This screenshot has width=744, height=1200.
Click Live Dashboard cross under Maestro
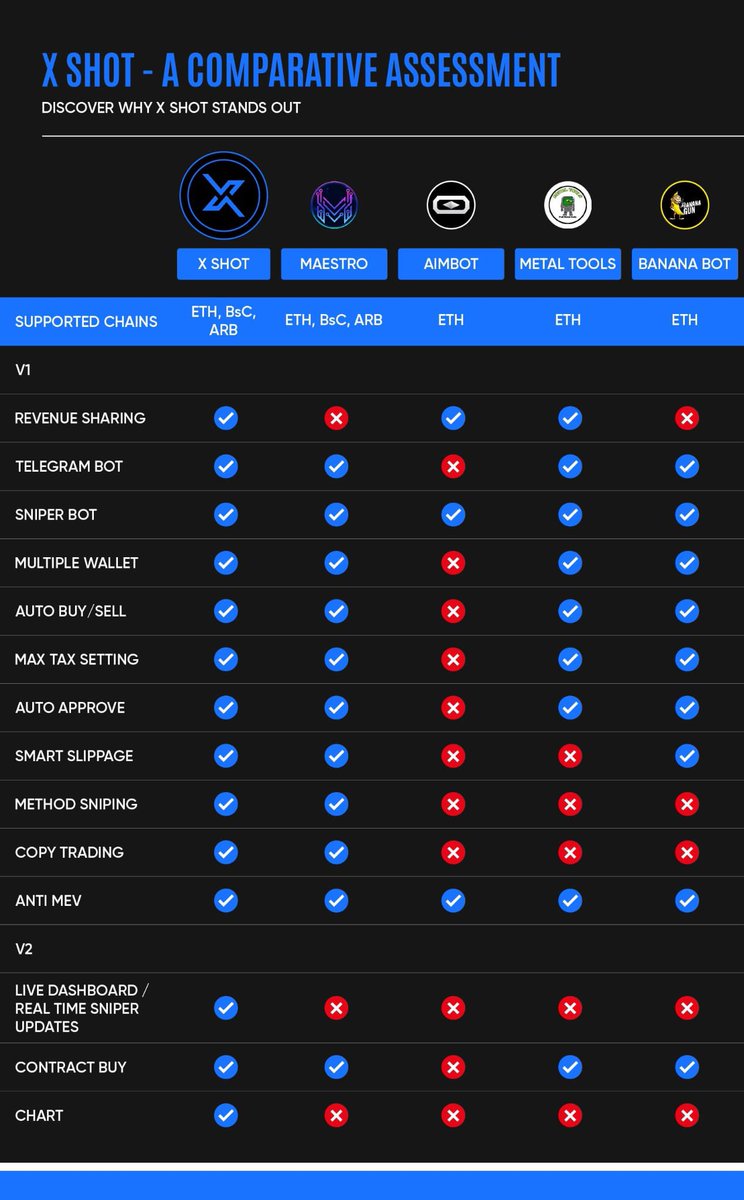click(x=336, y=1008)
